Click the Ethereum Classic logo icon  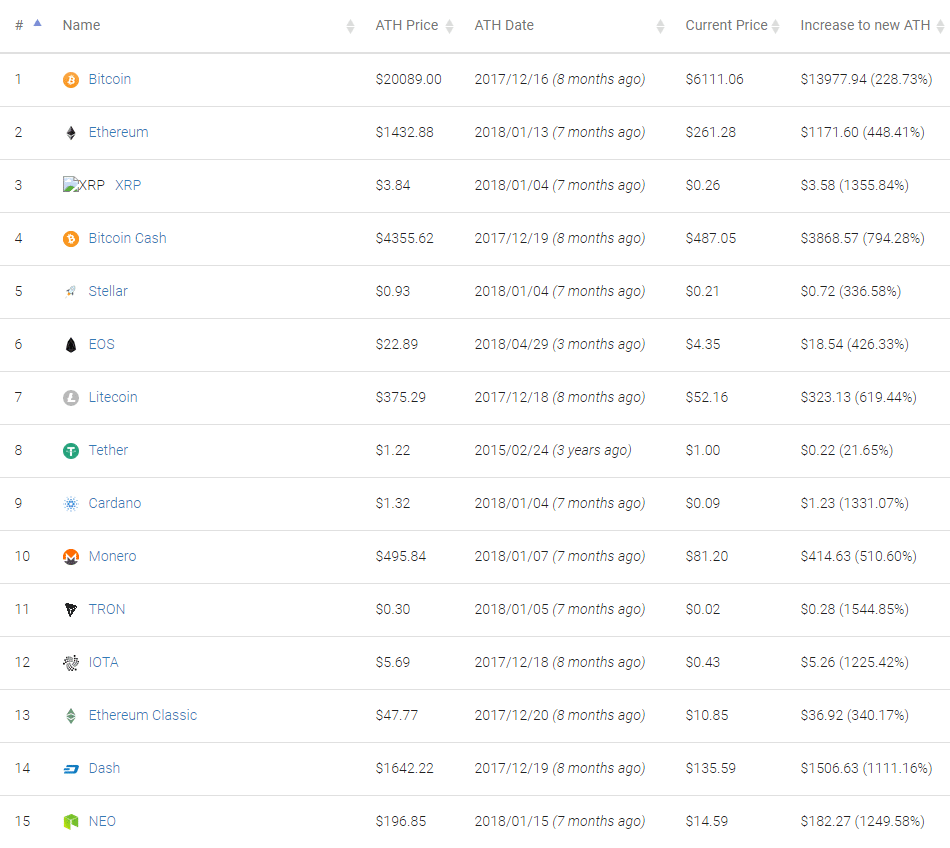pos(71,716)
